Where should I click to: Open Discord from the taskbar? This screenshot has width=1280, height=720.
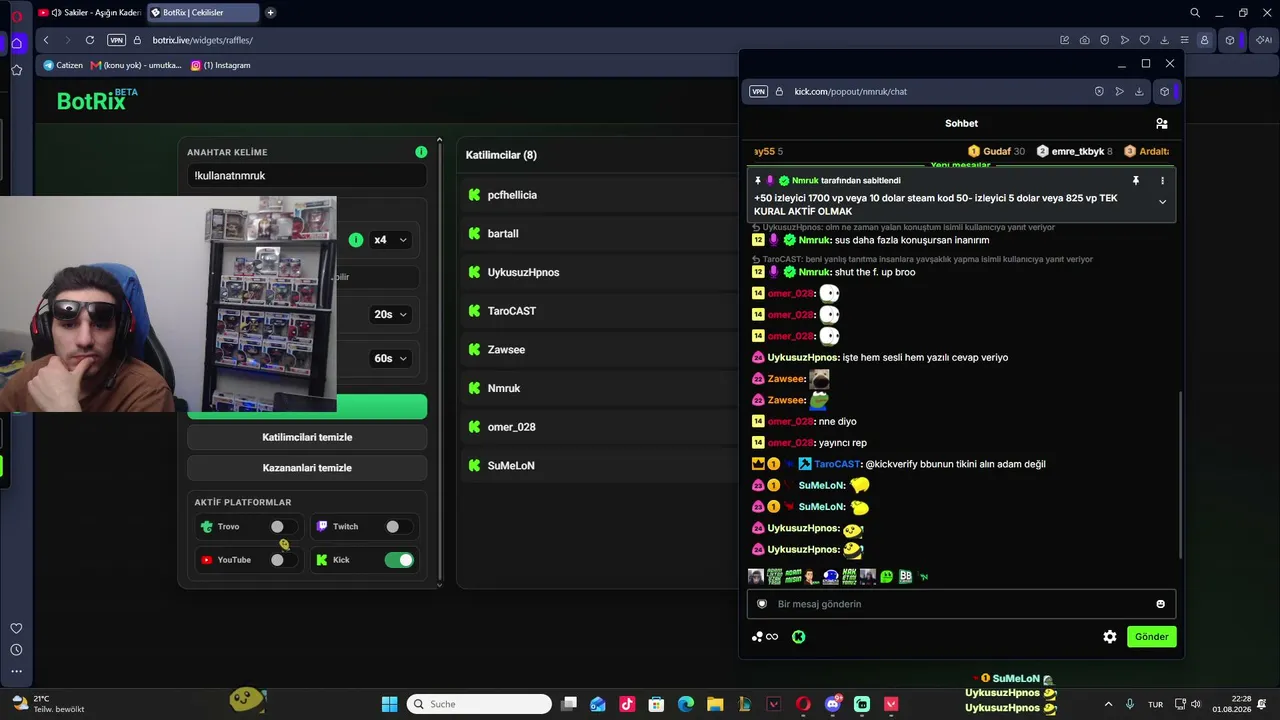[833, 704]
